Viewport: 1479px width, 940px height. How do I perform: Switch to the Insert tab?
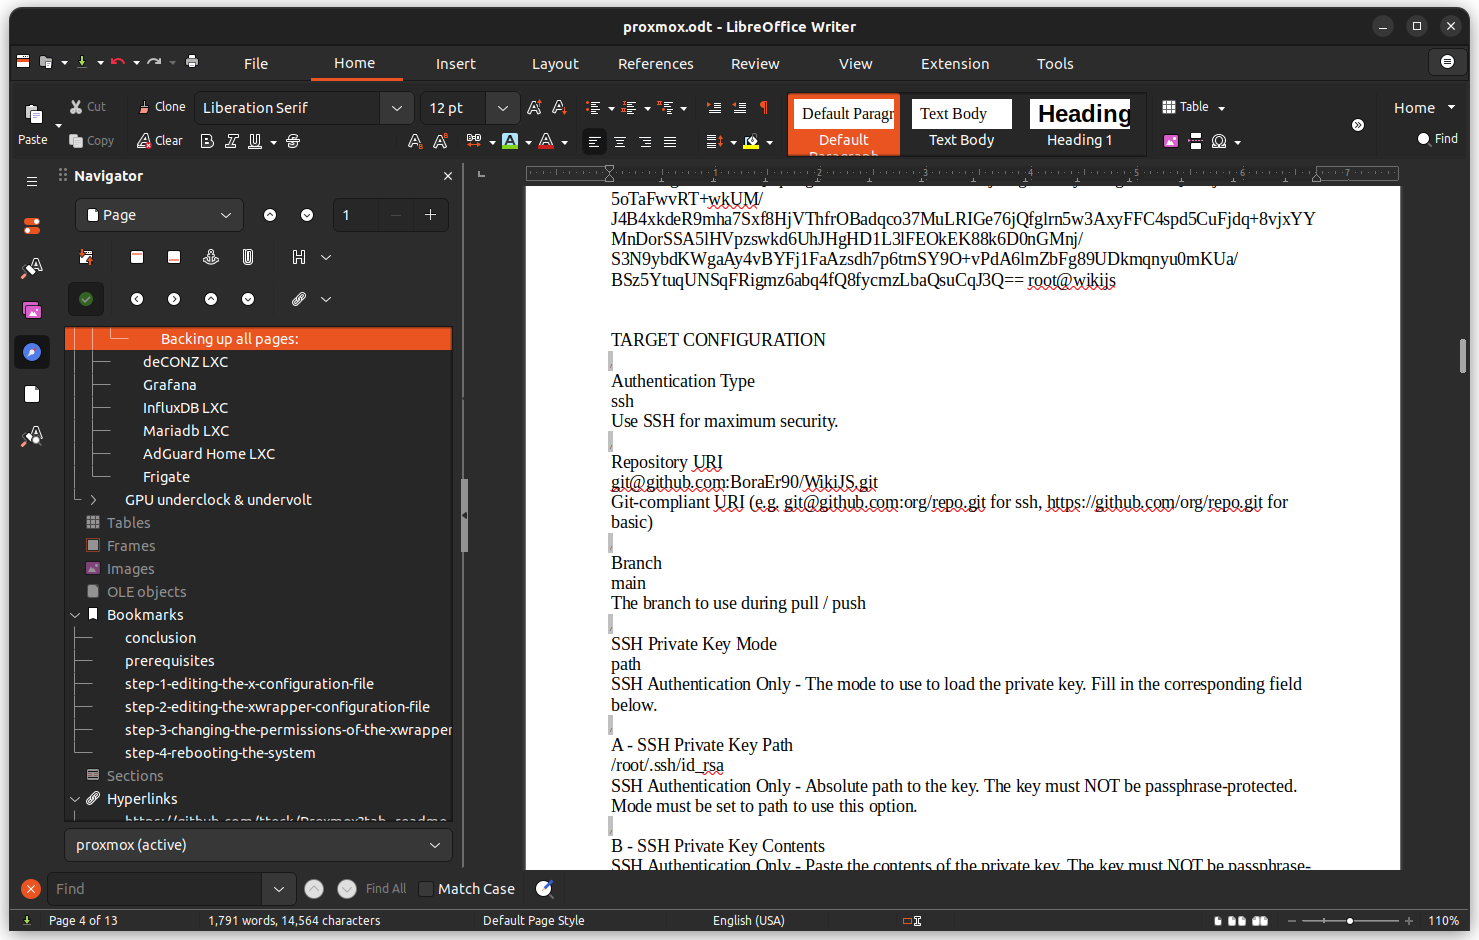pyautogui.click(x=455, y=64)
